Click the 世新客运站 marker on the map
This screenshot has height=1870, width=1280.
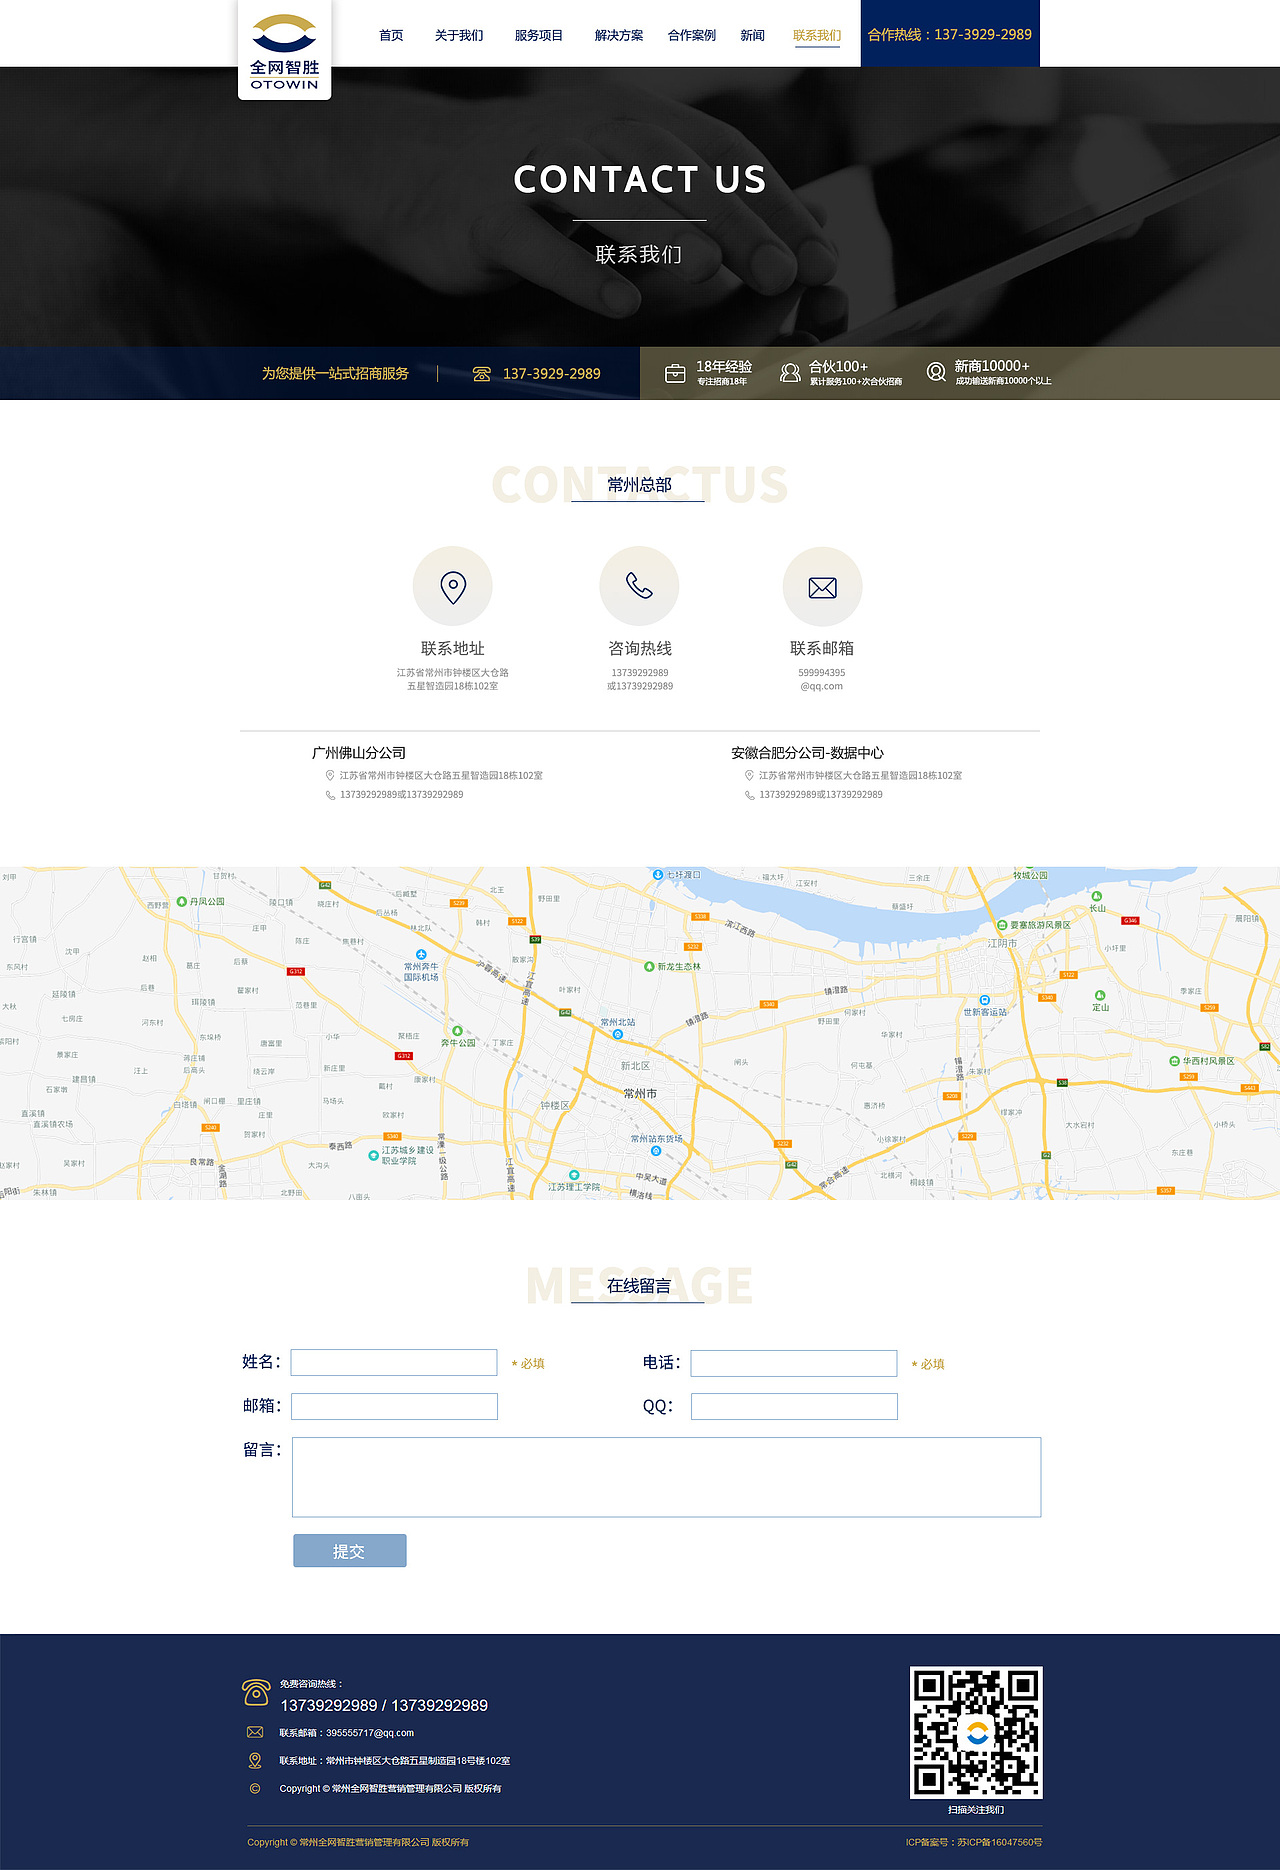[985, 1000]
